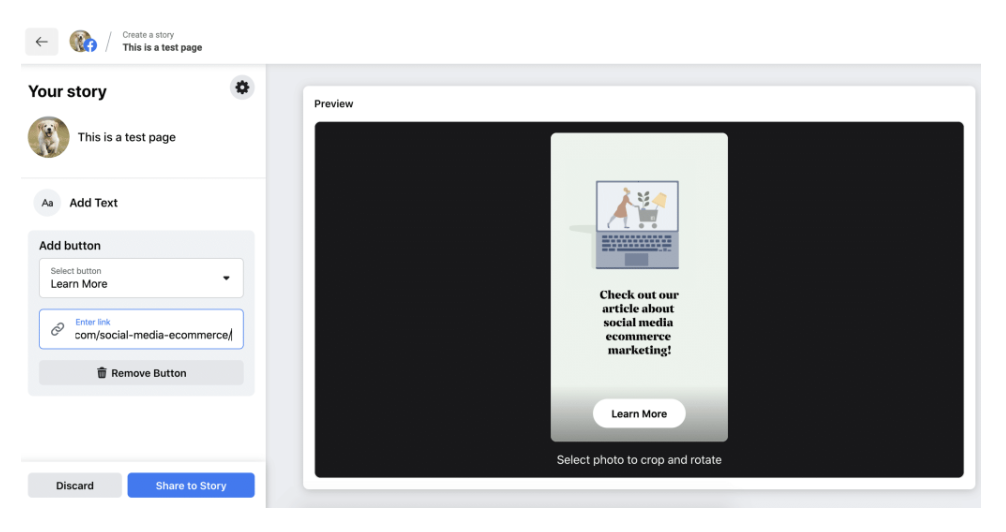
Task: Discard the story
Action: (x=74, y=485)
